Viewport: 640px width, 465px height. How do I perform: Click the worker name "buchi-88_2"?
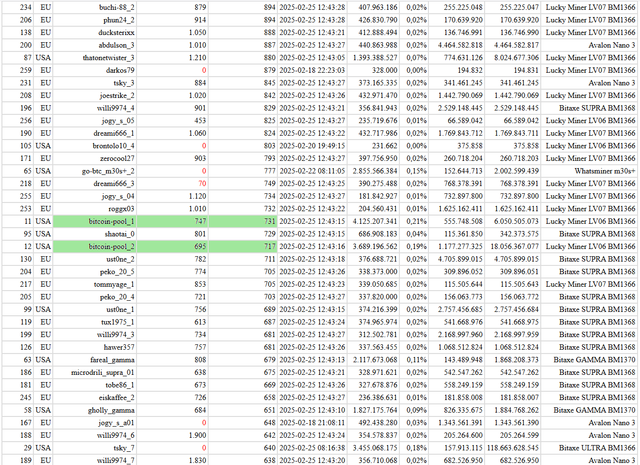coord(117,7)
